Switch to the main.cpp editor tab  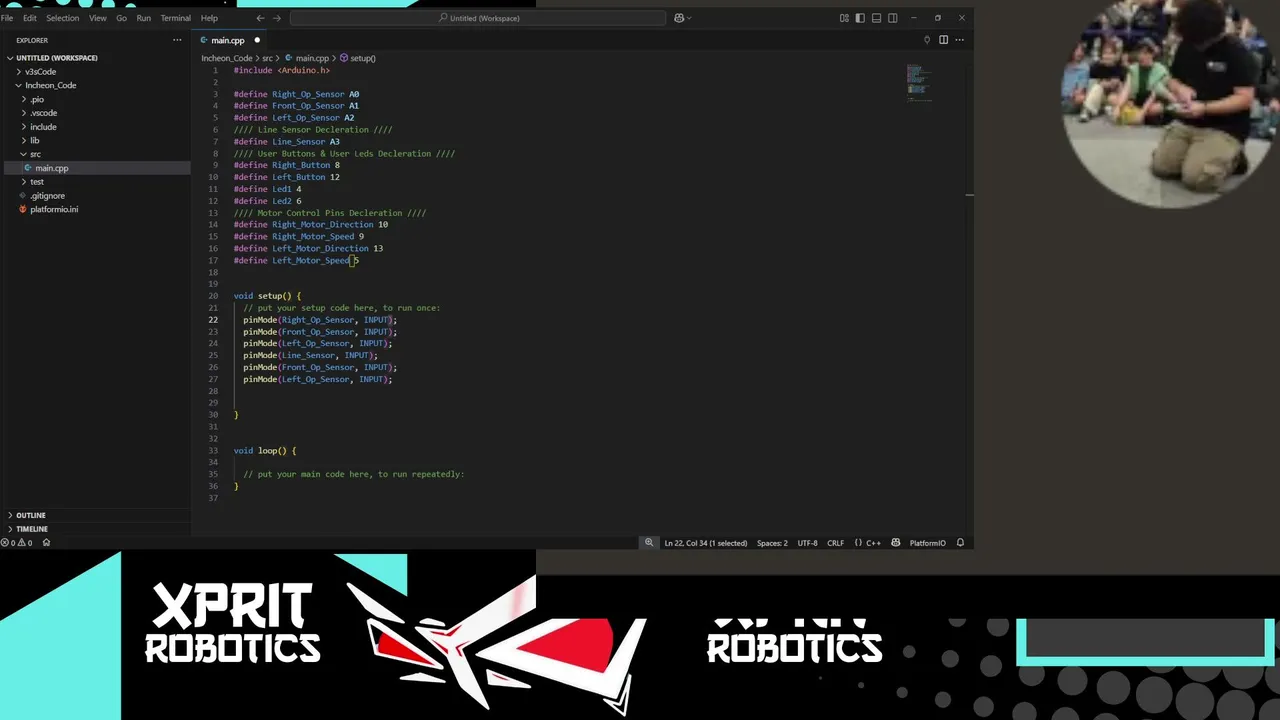pyautogui.click(x=228, y=40)
